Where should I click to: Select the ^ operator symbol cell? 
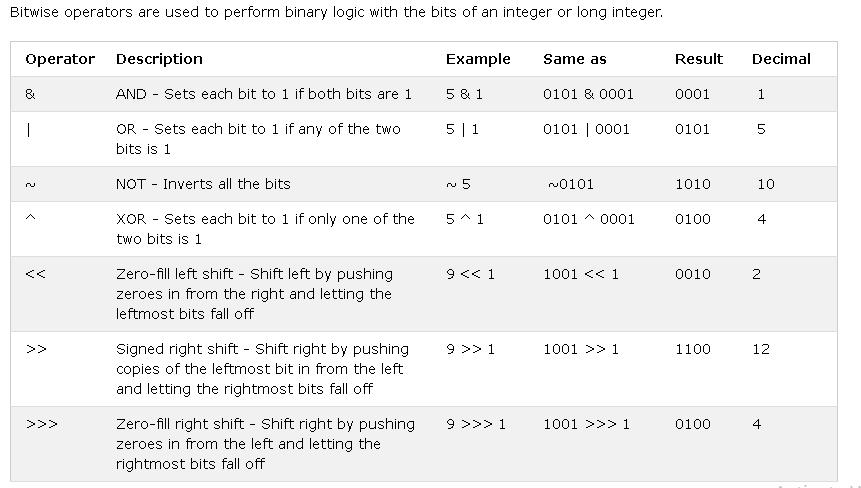point(30,217)
